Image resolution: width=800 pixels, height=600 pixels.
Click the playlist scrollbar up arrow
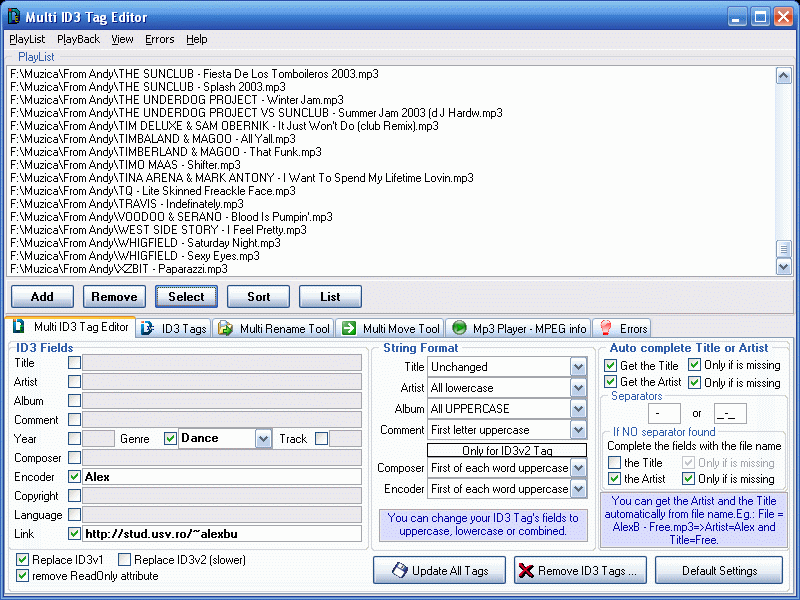point(784,76)
